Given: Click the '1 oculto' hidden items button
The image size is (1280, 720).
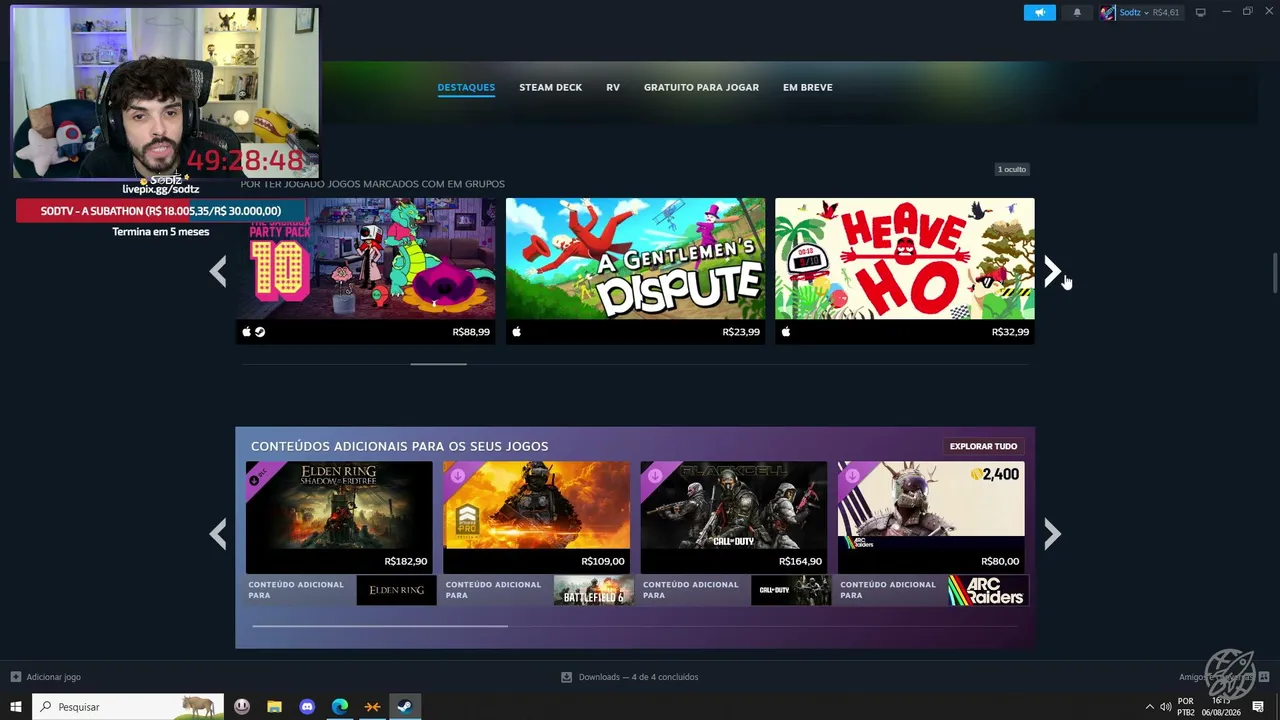Looking at the screenshot, I should coord(1012,169).
